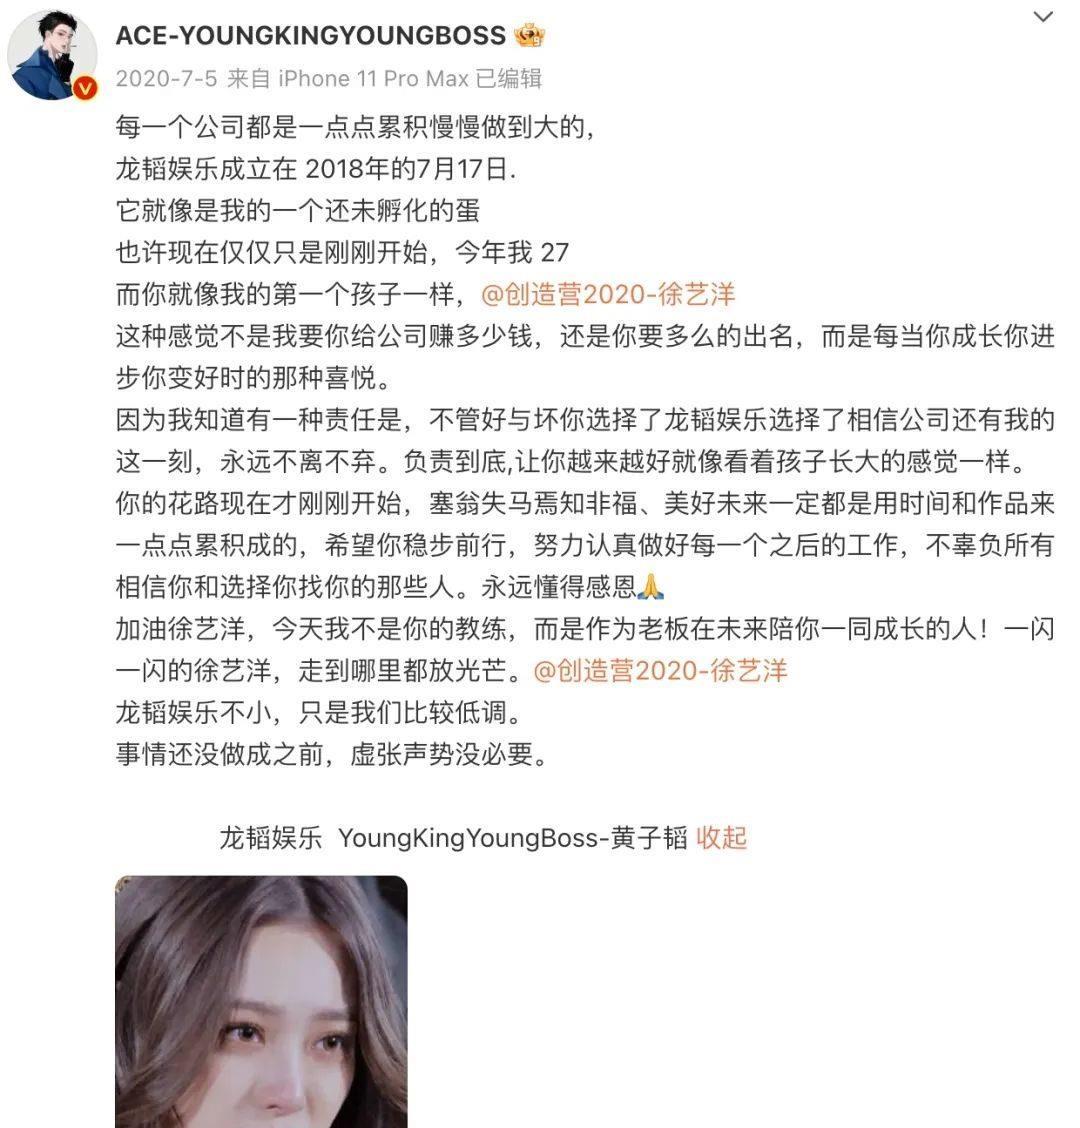
Task: Click the orange verified V badge
Action: (86, 88)
